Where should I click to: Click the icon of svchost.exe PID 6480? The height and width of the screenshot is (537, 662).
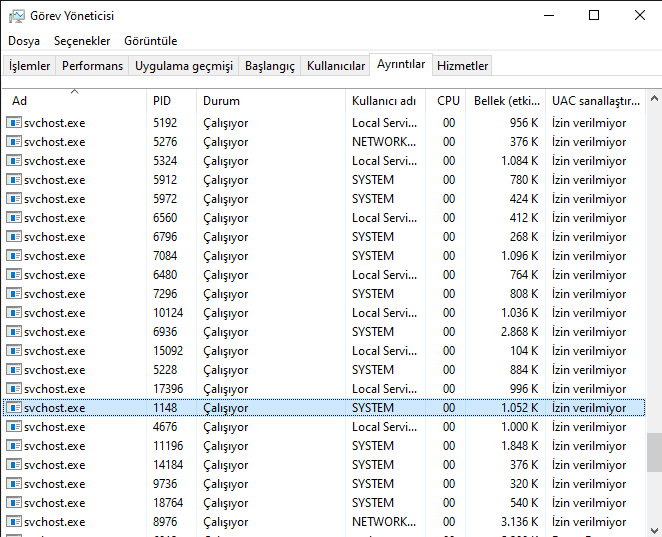(x=14, y=274)
